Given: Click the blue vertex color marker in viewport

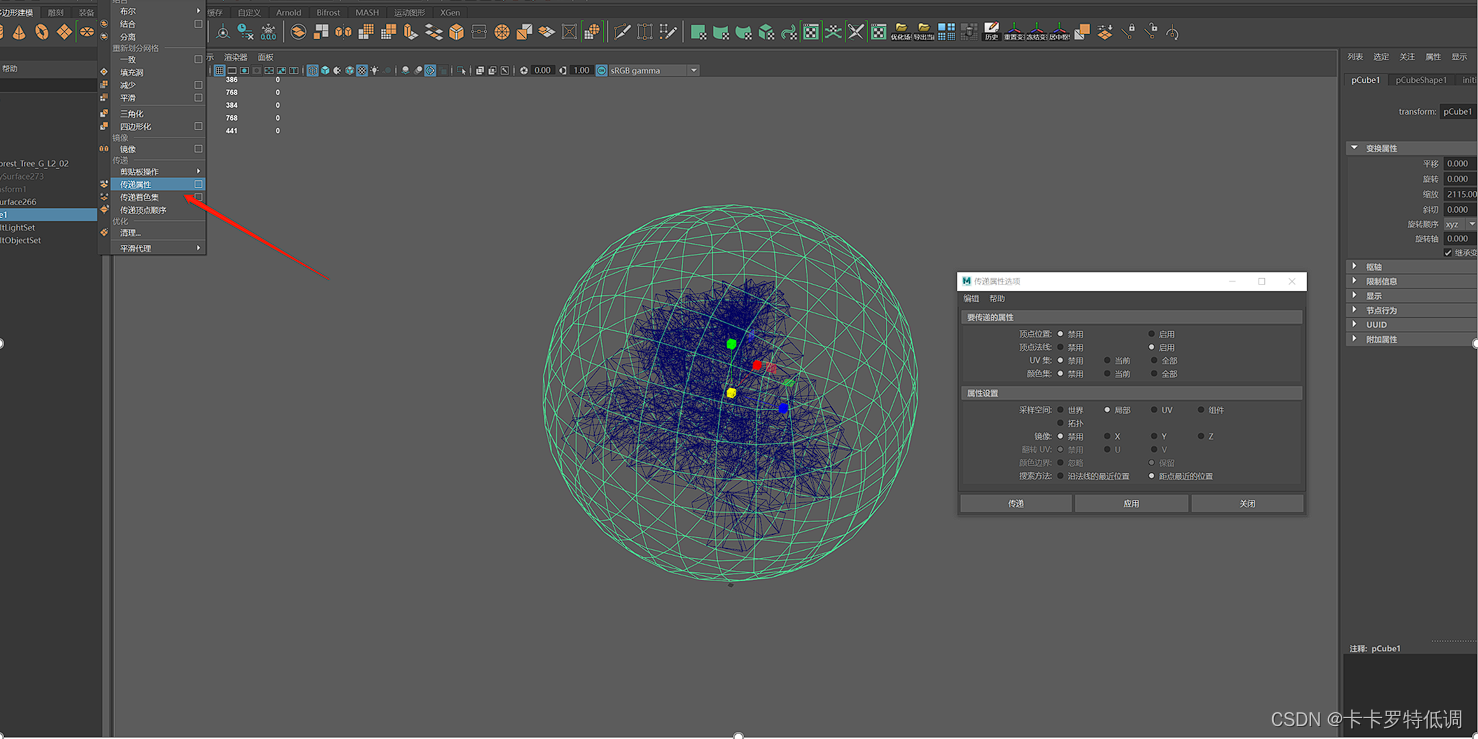Looking at the screenshot, I should pyautogui.click(x=783, y=408).
